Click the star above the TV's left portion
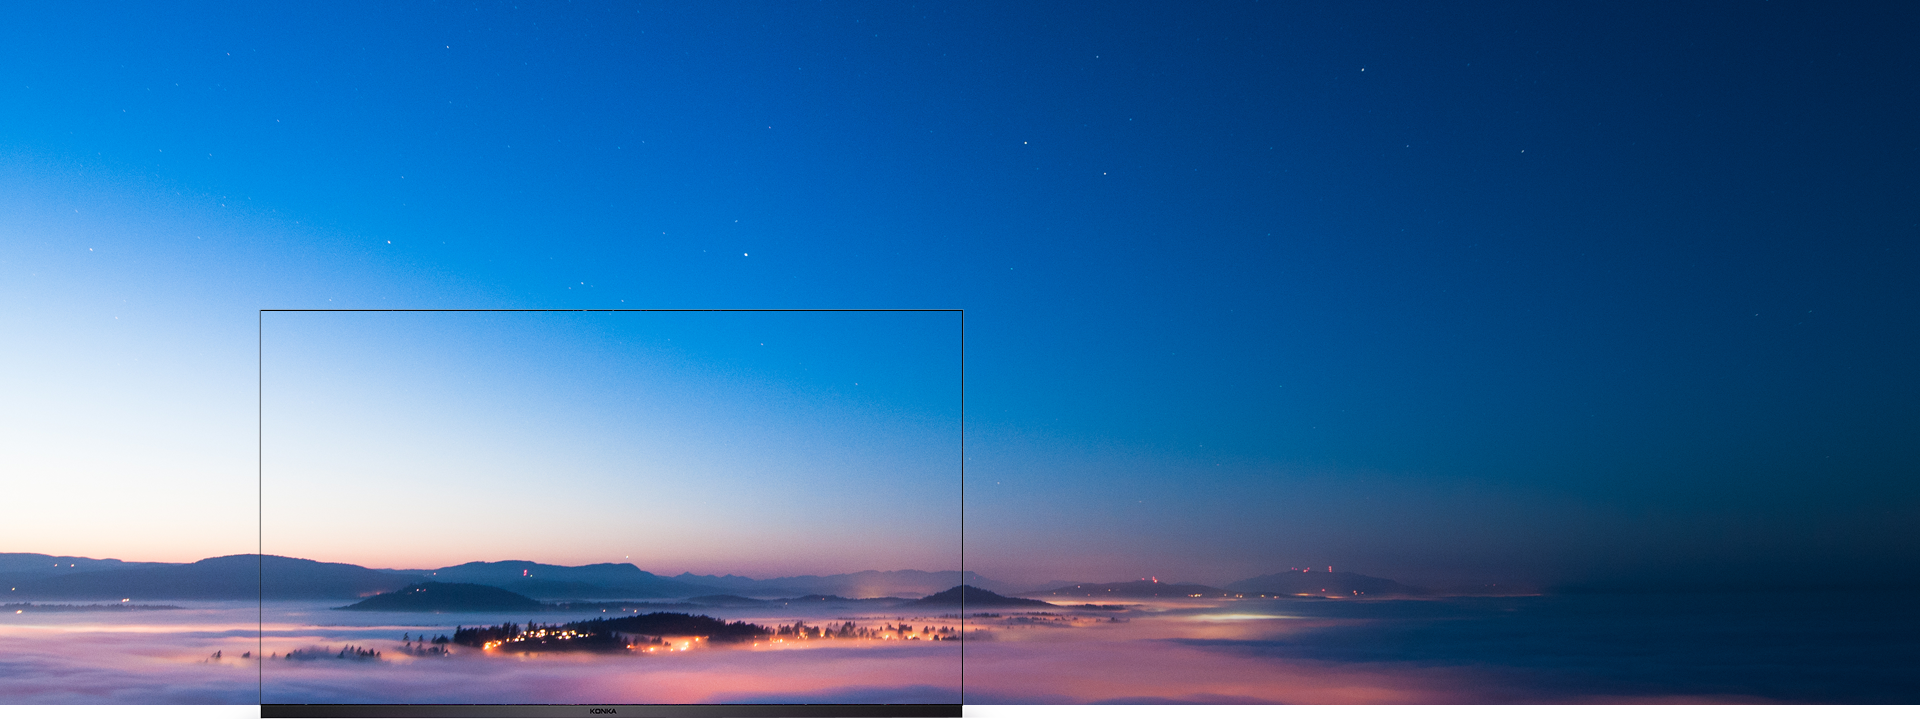The image size is (1920, 719). (x=389, y=242)
